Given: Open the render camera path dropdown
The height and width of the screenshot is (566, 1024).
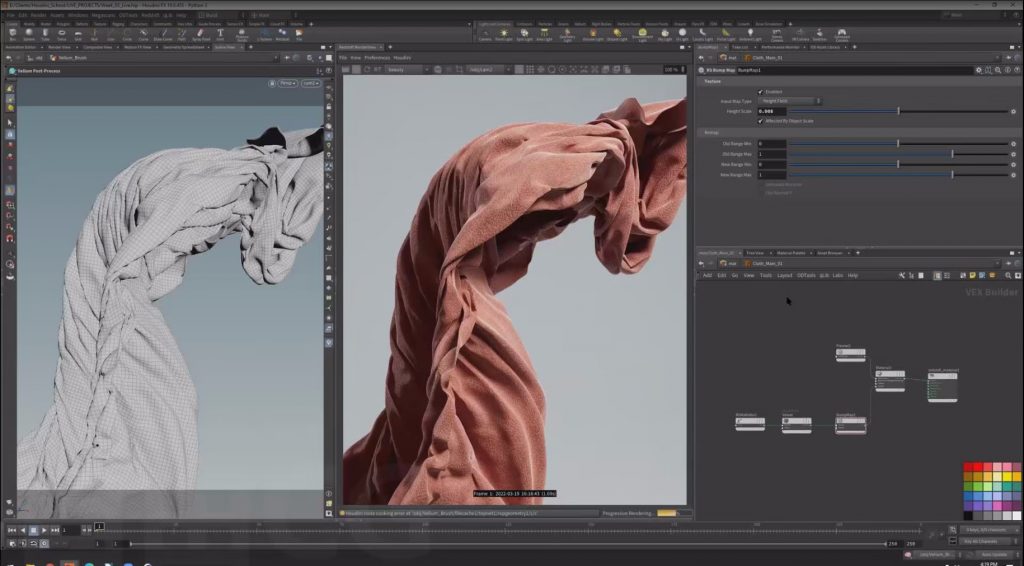Looking at the screenshot, I should pos(489,69).
